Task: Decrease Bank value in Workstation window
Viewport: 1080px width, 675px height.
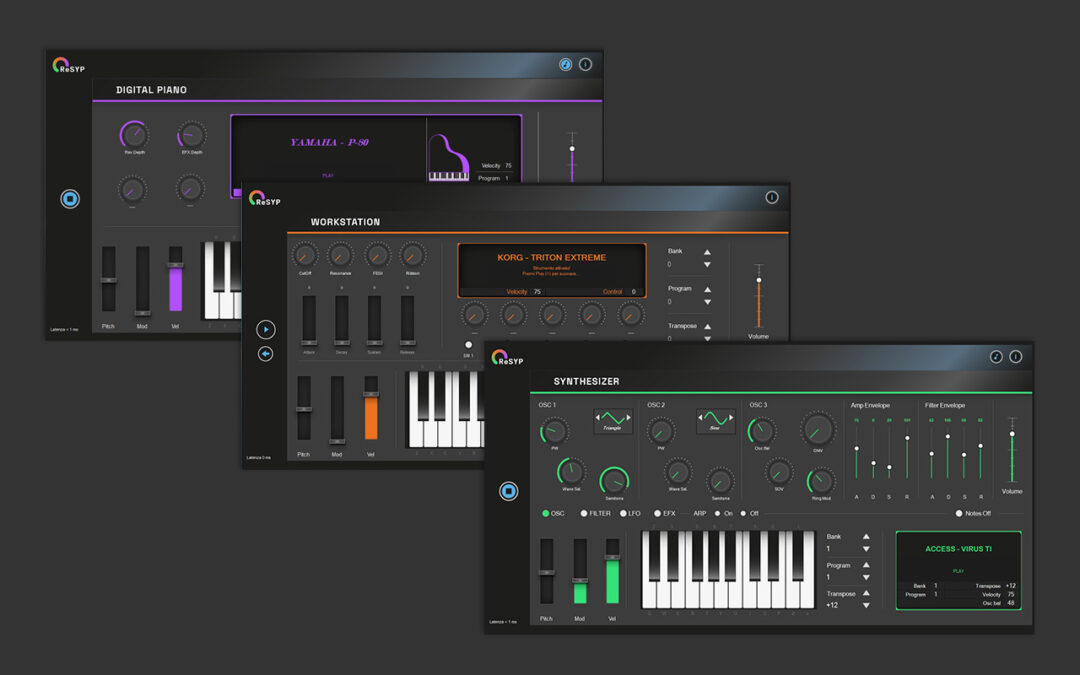Action: pyautogui.click(x=707, y=264)
